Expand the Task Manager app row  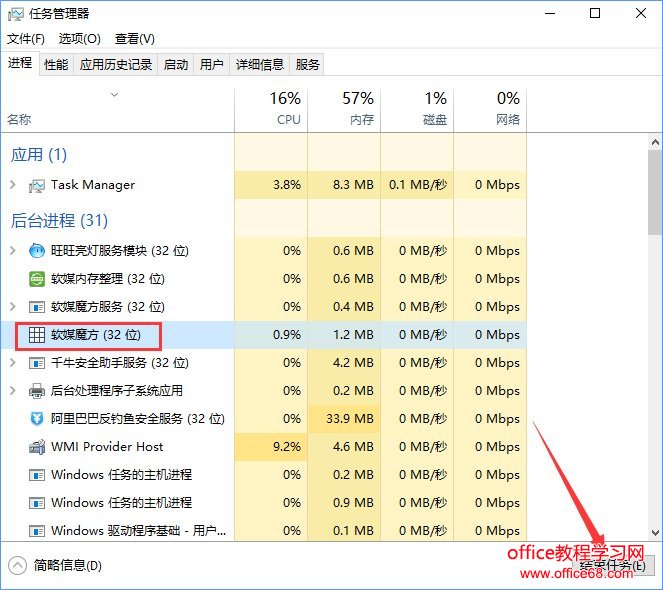[x=13, y=185]
